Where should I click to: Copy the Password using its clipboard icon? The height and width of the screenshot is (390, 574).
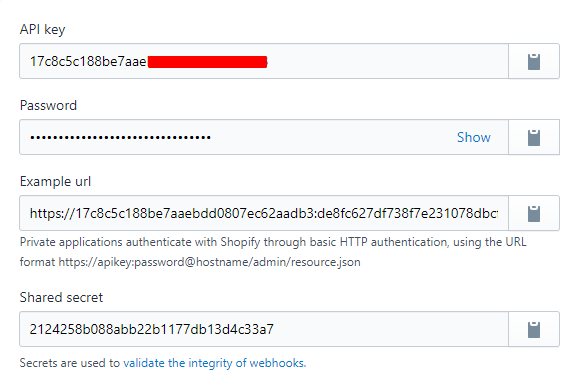[x=534, y=137]
